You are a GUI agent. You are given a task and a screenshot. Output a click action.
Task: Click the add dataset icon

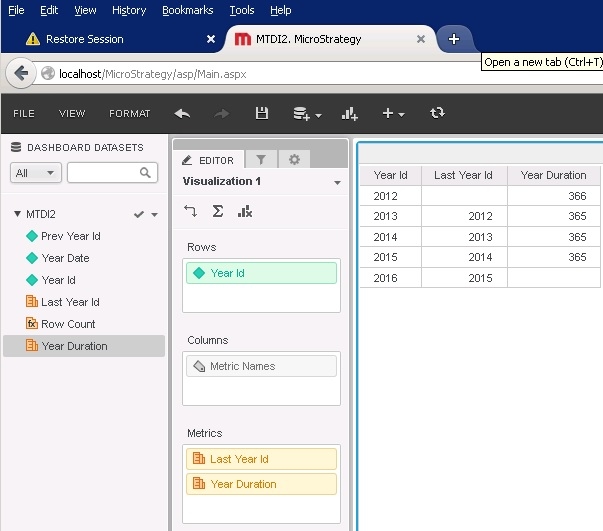(x=305, y=114)
